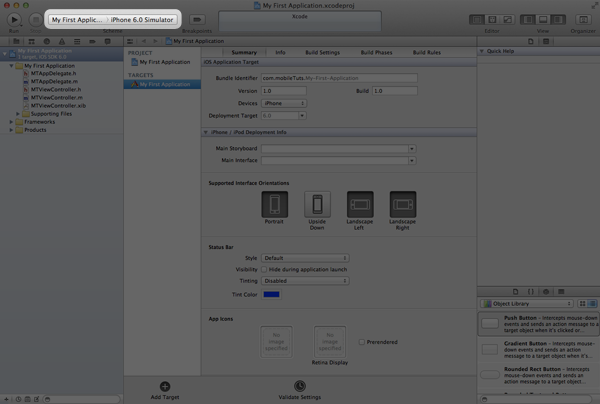The image size is (600, 404).
Task: Collapse the My First Application project root
Action: coord(5,54)
